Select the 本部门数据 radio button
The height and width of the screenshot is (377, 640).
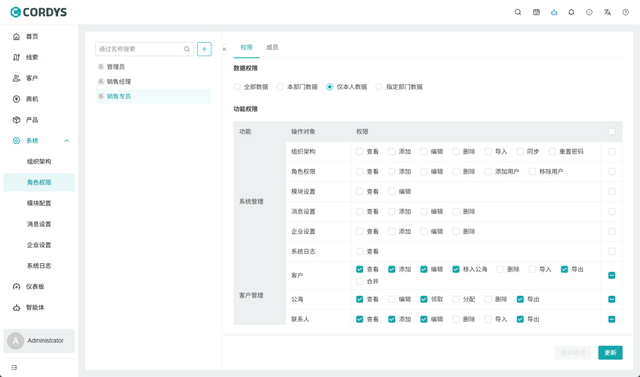280,87
